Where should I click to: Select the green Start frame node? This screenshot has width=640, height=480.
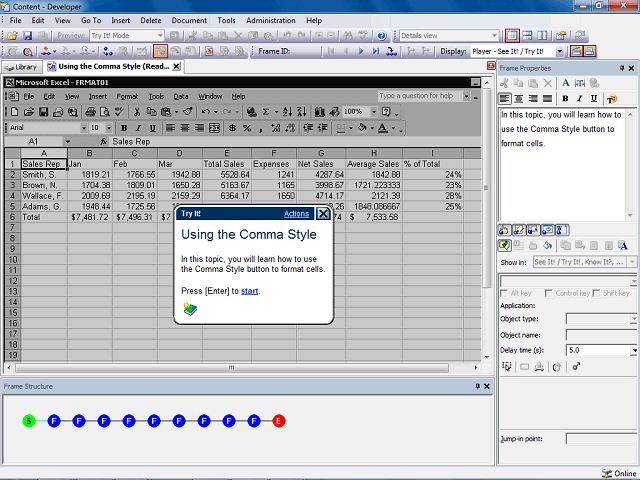click(29, 421)
